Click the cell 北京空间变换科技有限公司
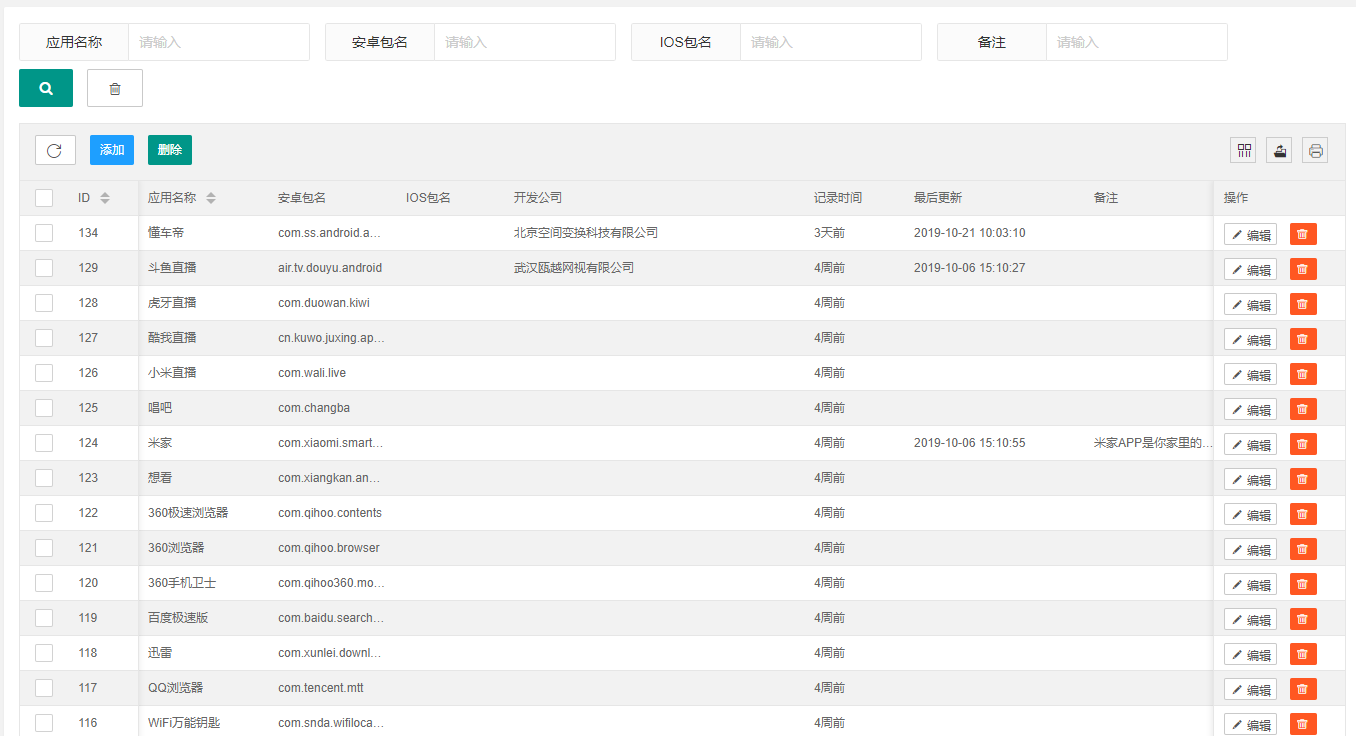The height and width of the screenshot is (736, 1356). (586, 233)
